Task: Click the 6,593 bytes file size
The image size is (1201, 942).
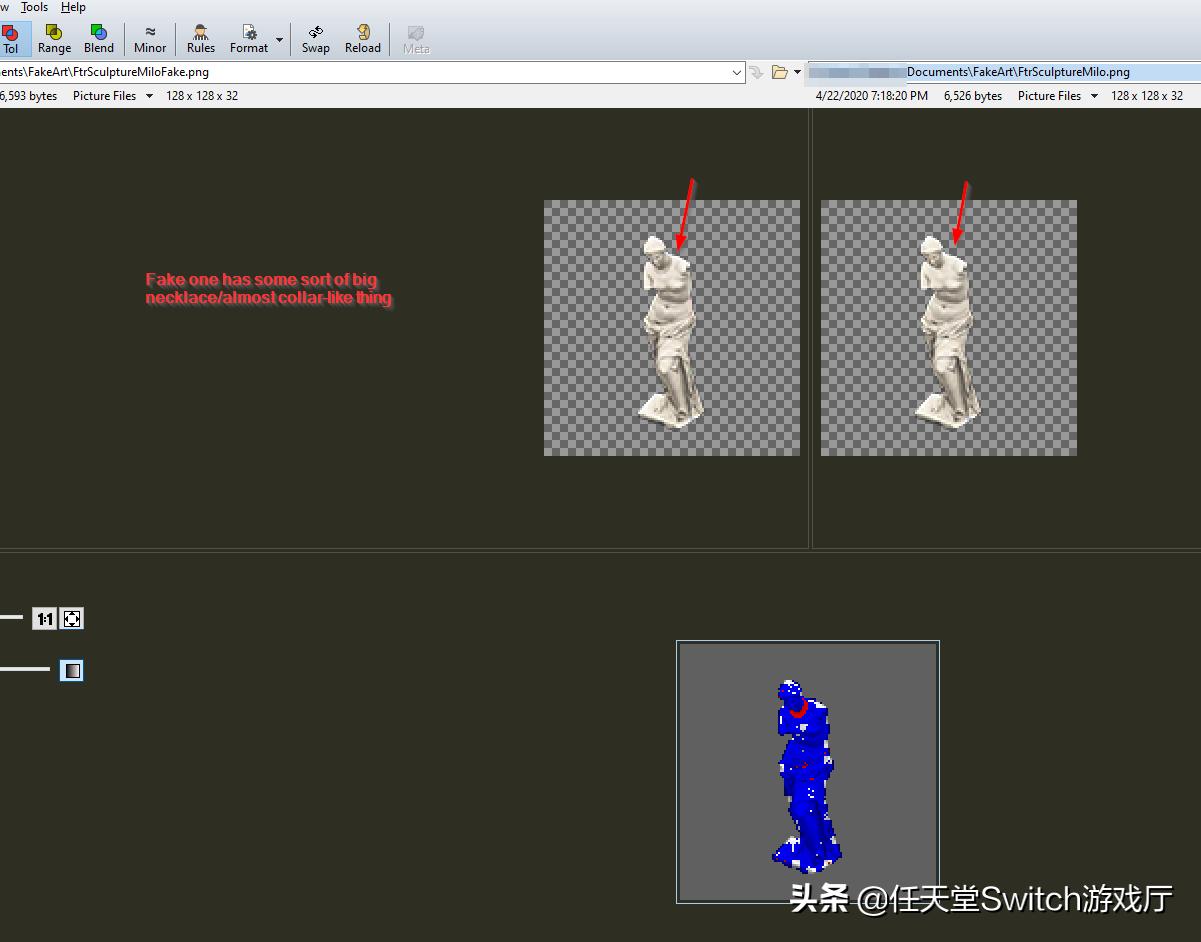Action: click(29, 96)
